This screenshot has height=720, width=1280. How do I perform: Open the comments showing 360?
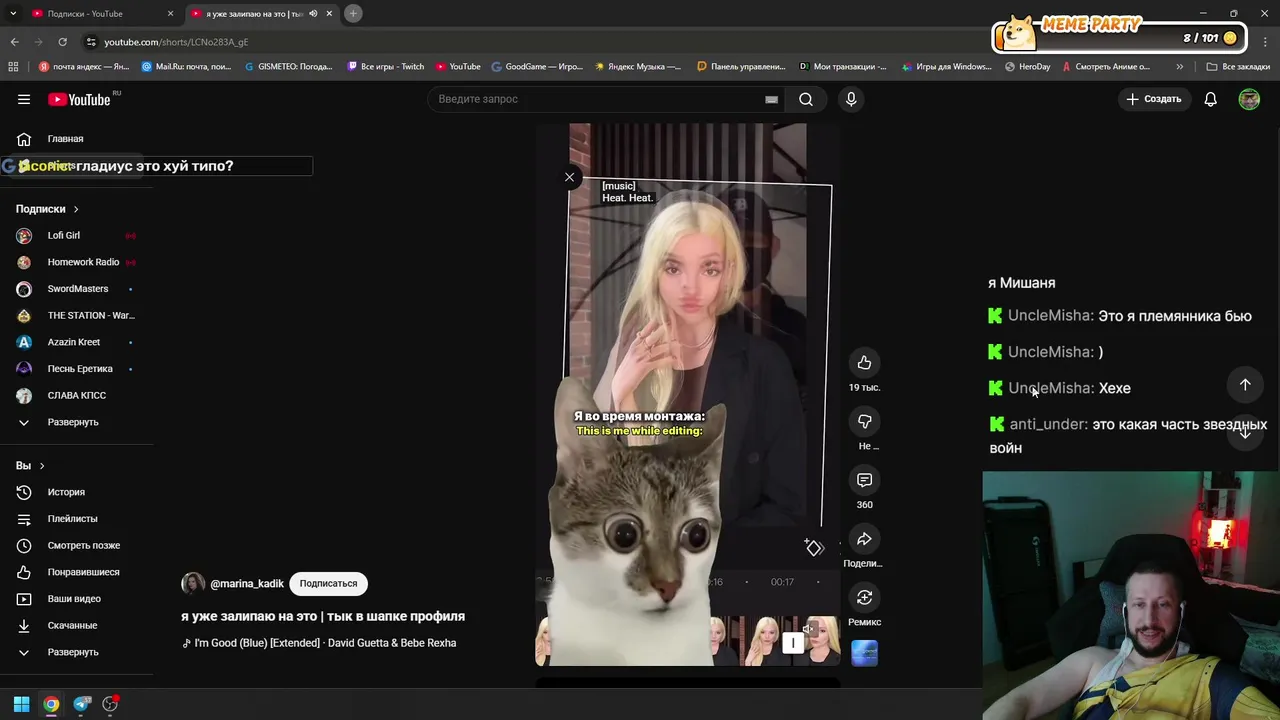click(x=864, y=480)
